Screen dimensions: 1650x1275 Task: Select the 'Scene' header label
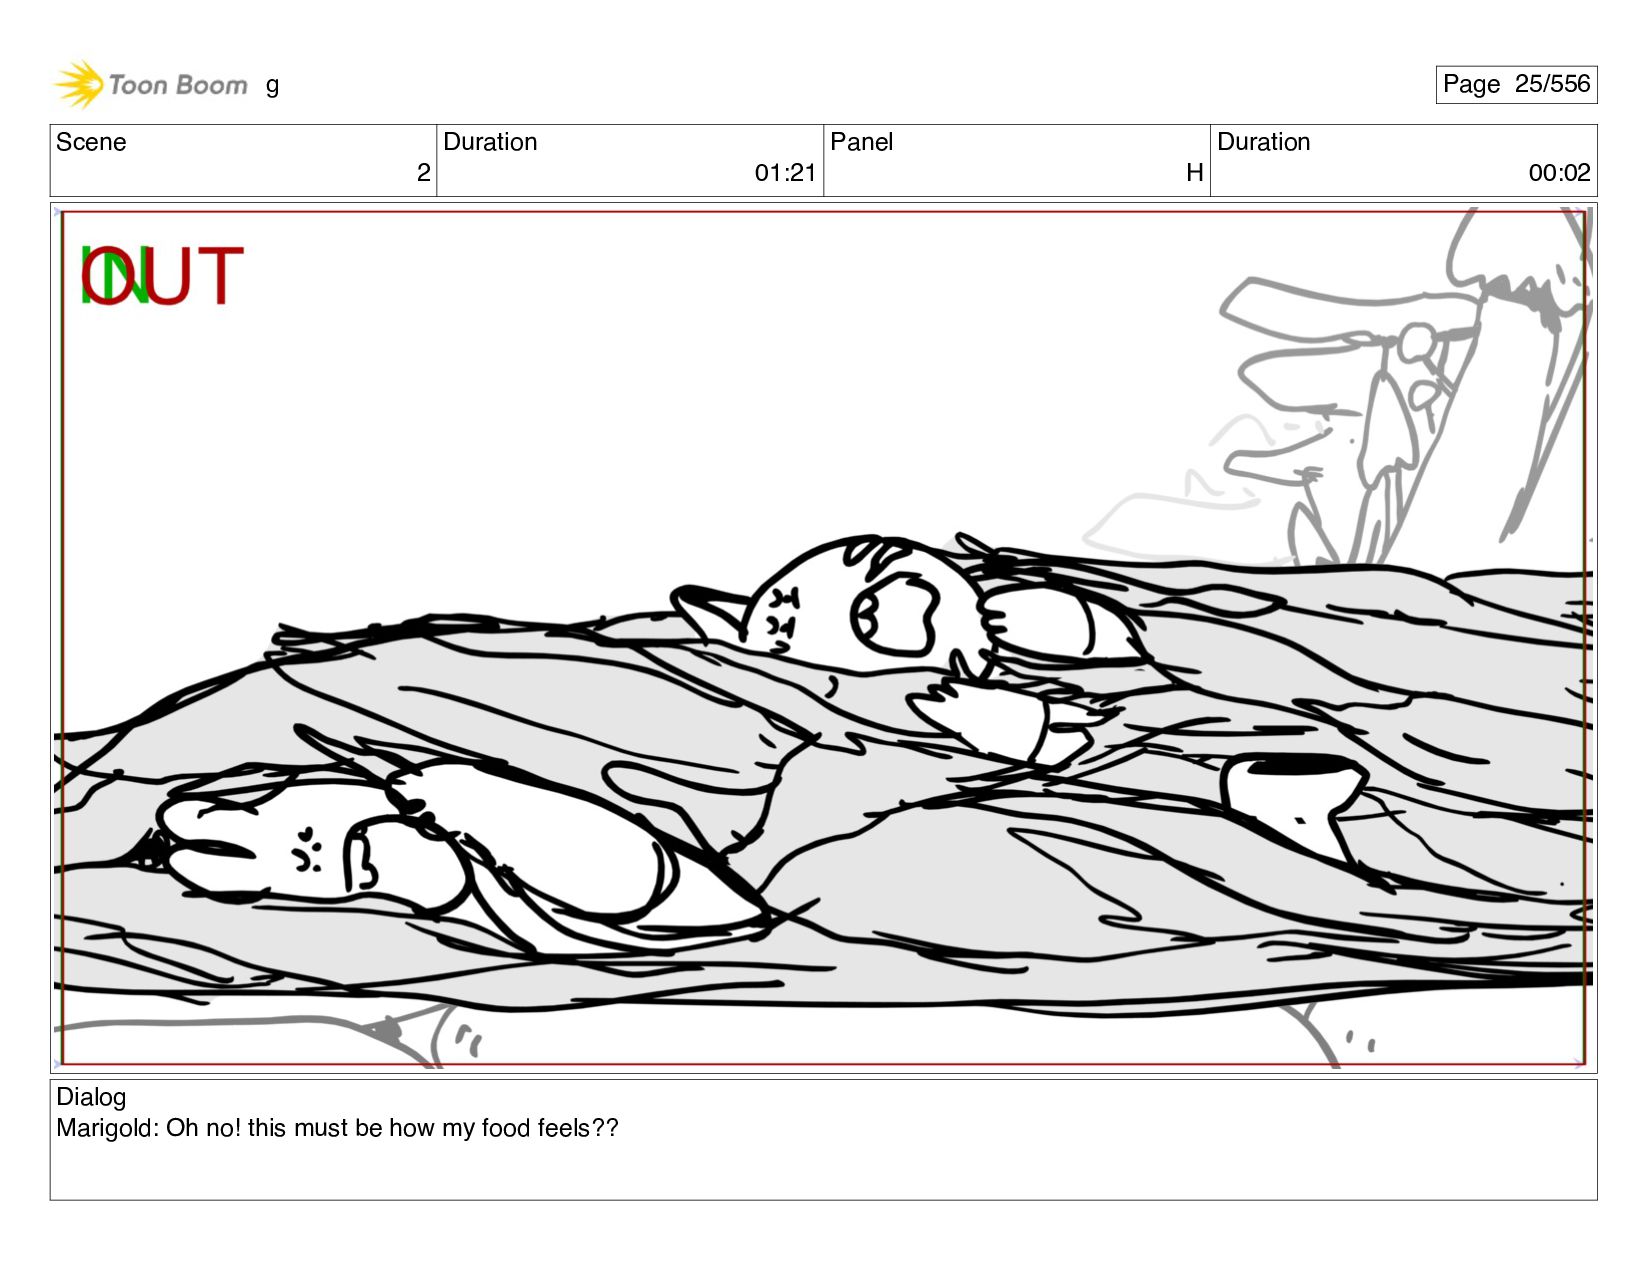tap(91, 142)
